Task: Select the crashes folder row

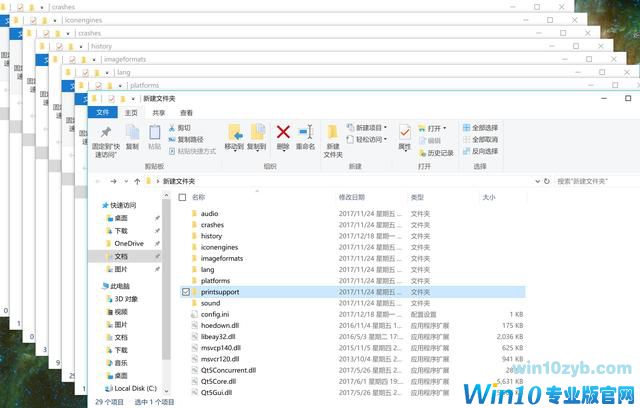Action: 352,225
